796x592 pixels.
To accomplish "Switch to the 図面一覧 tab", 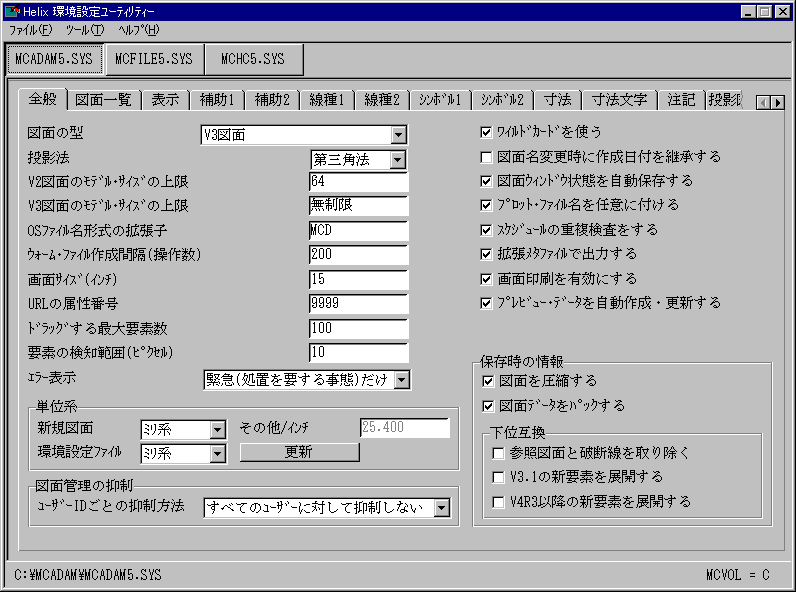I will [104, 100].
